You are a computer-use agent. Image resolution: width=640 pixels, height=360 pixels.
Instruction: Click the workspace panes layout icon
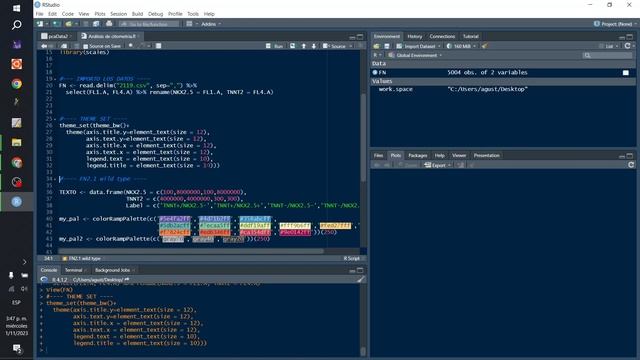pos(189,24)
